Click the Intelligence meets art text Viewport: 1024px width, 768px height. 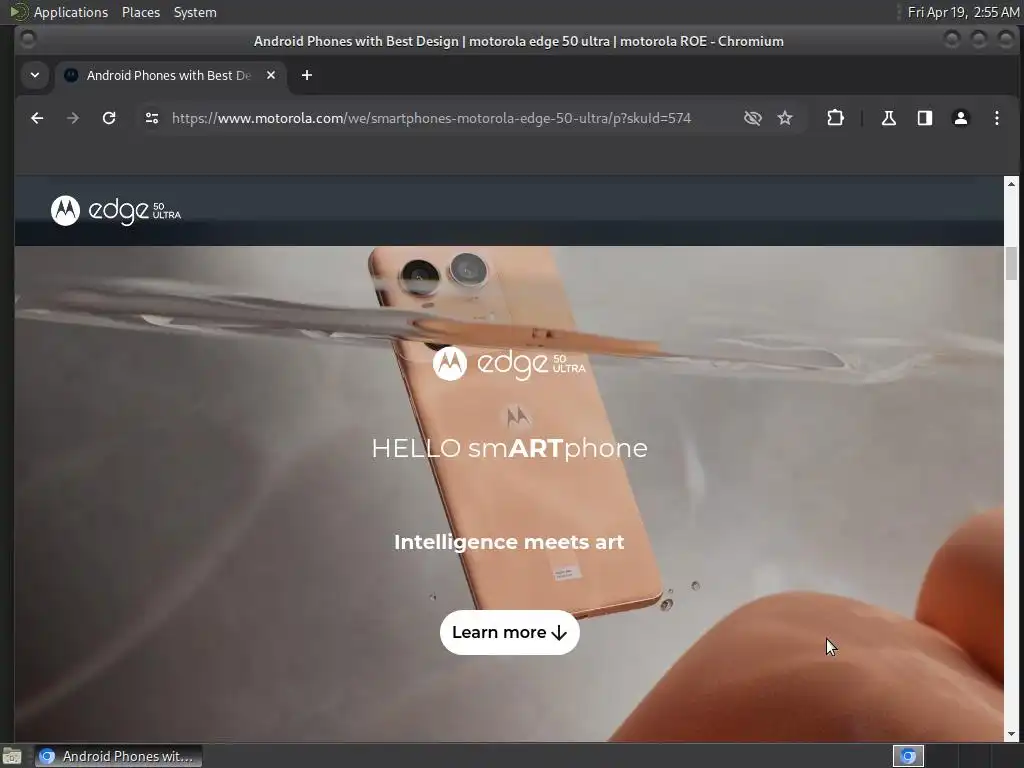(x=509, y=542)
